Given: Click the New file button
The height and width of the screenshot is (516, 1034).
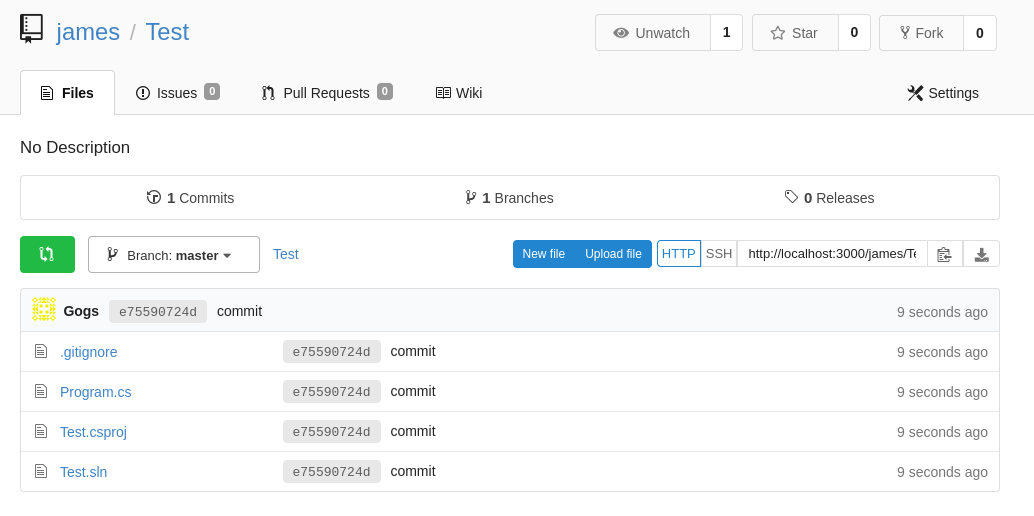Looking at the screenshot, I should [x=543, y=254].
